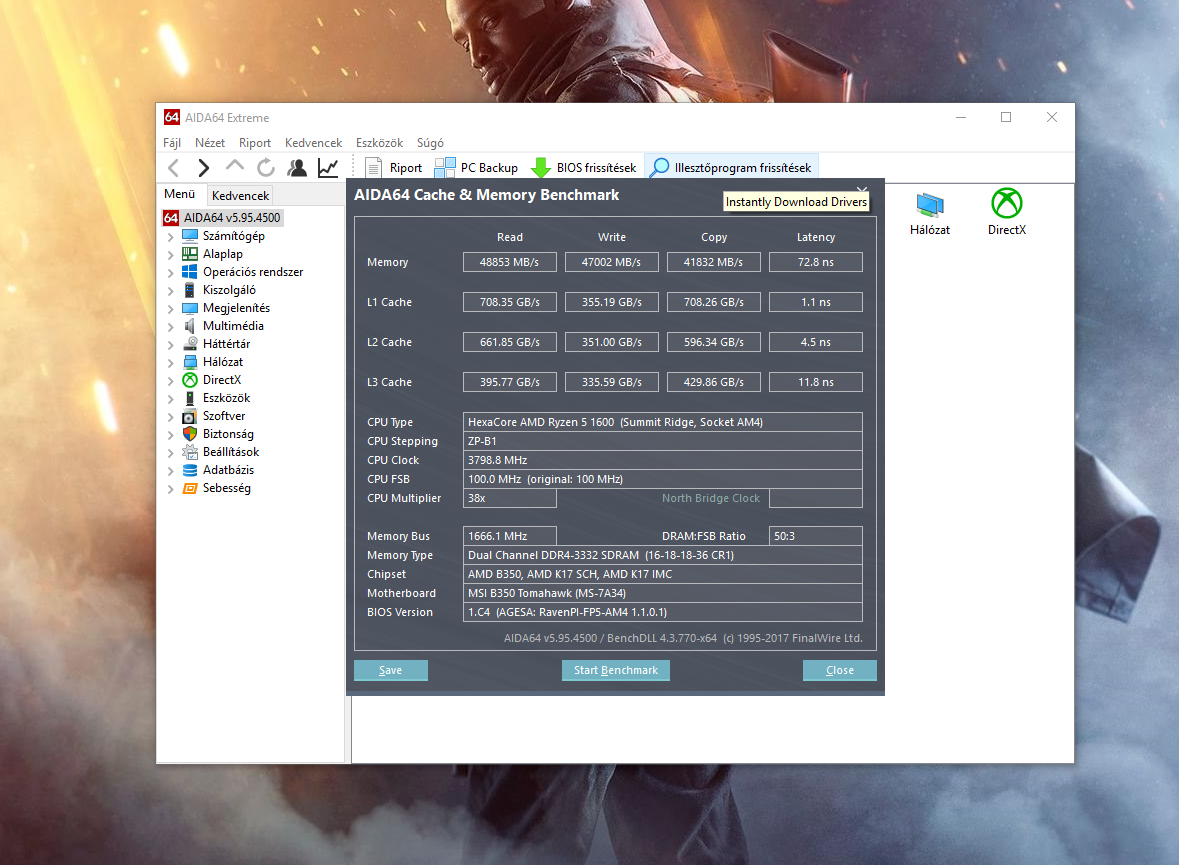Select the Megjelenítés tree icon
Screen dimensions: 1179x865
pos(190,308)
